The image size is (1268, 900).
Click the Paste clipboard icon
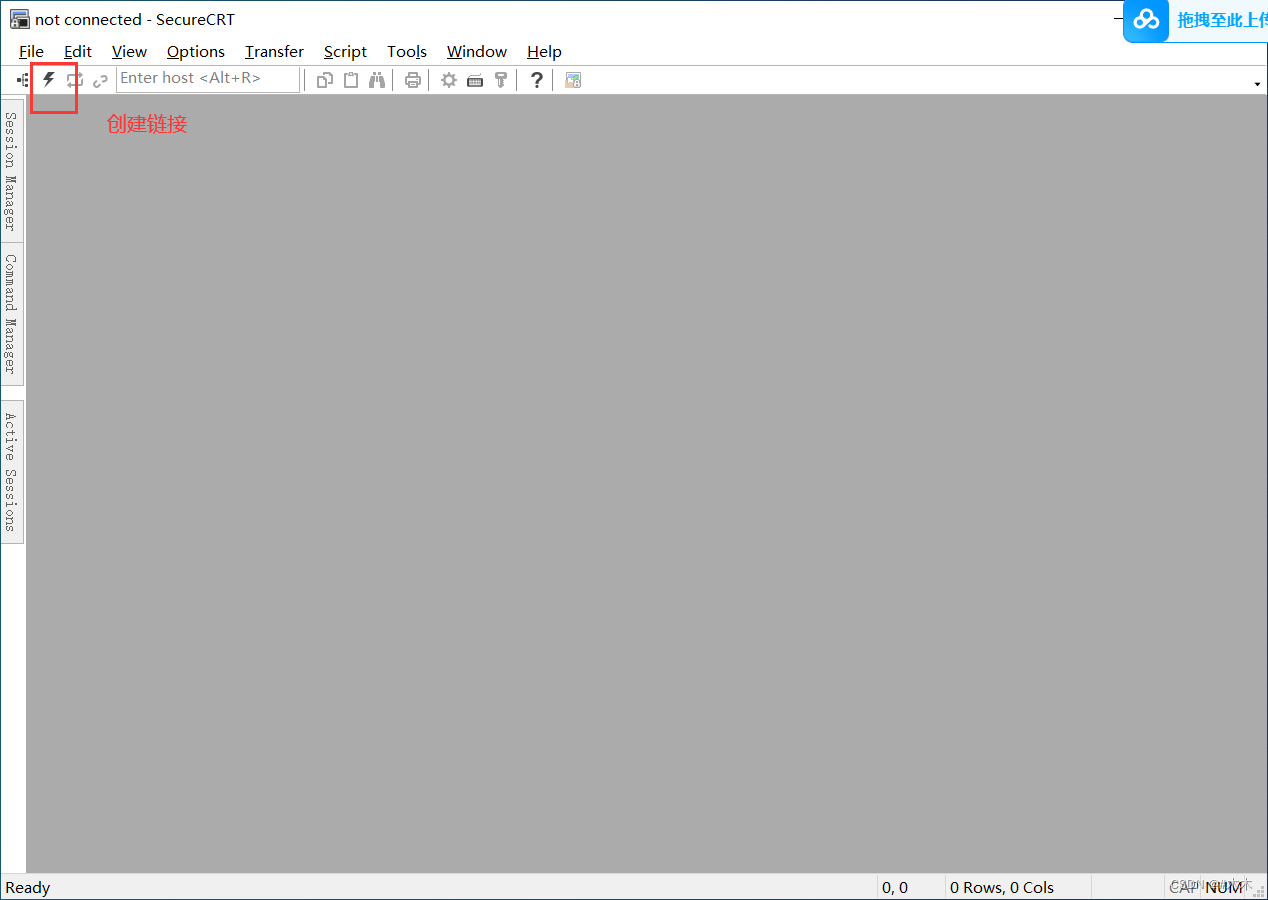[x=351, y=80]
